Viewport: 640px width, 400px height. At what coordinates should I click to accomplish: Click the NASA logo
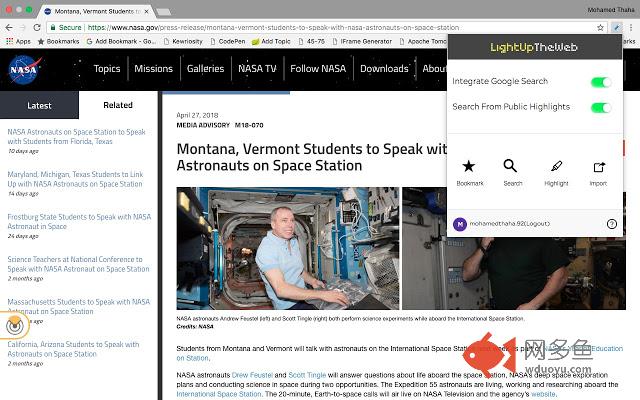[25, 69]
